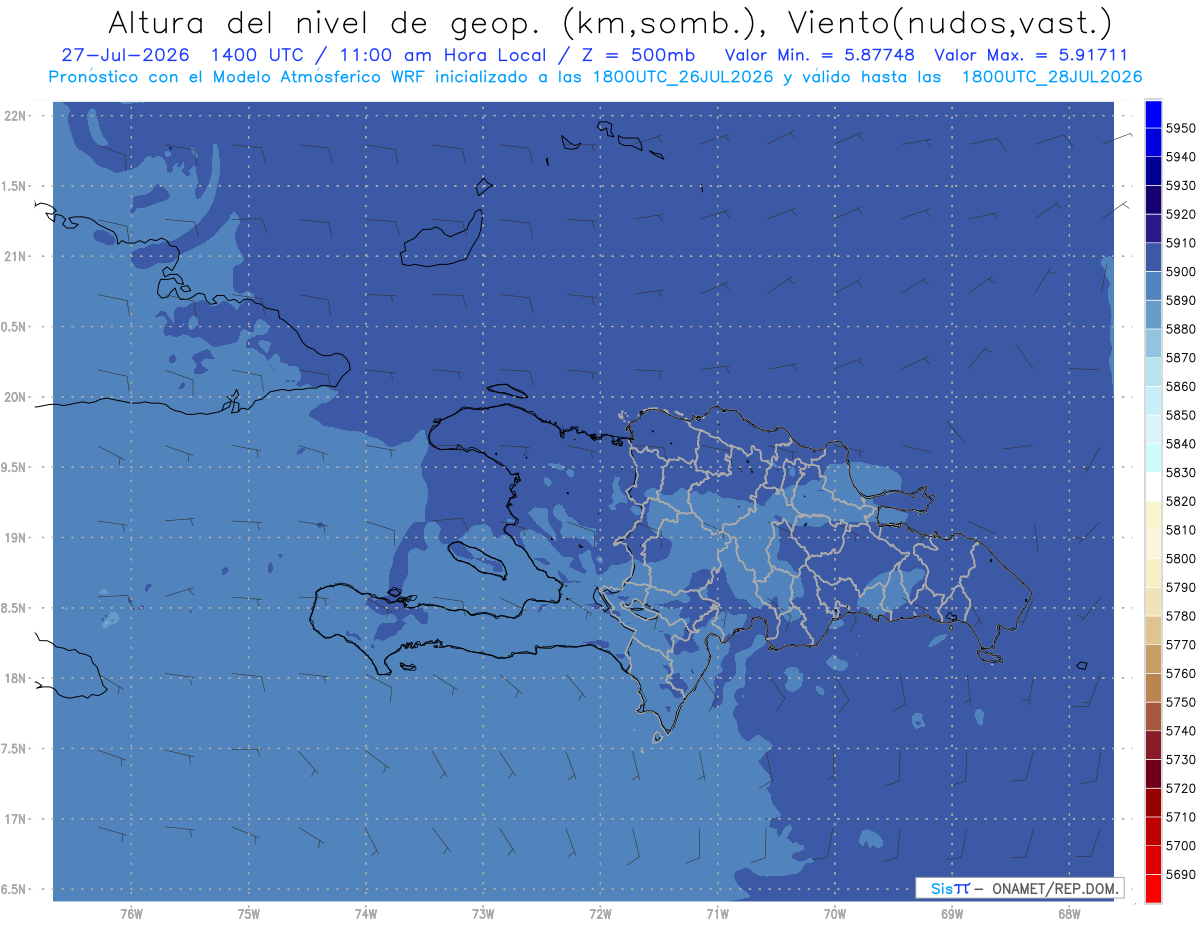Click the '19N' latitude label

[15, 538]
